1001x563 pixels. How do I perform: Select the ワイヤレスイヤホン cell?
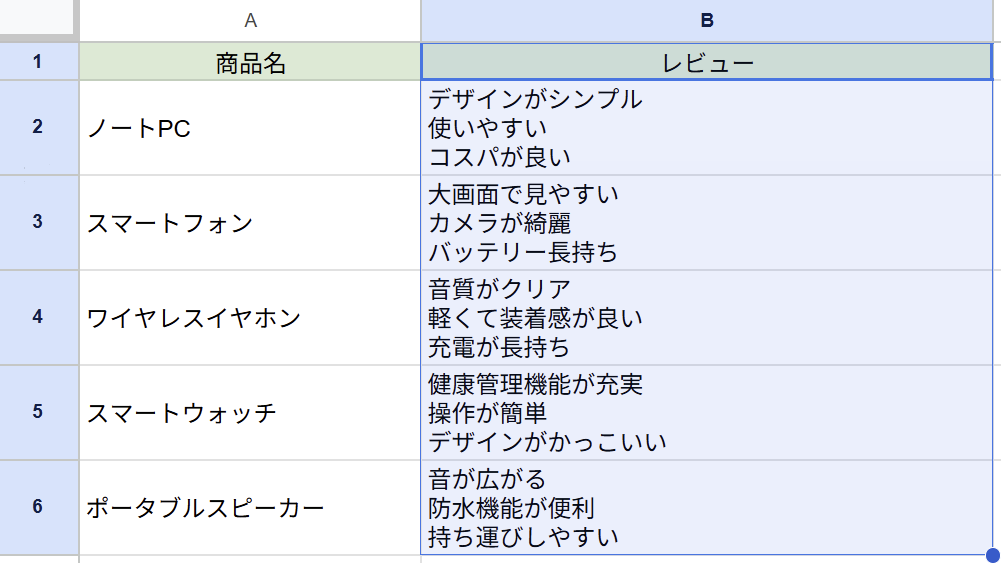(250, 318)
